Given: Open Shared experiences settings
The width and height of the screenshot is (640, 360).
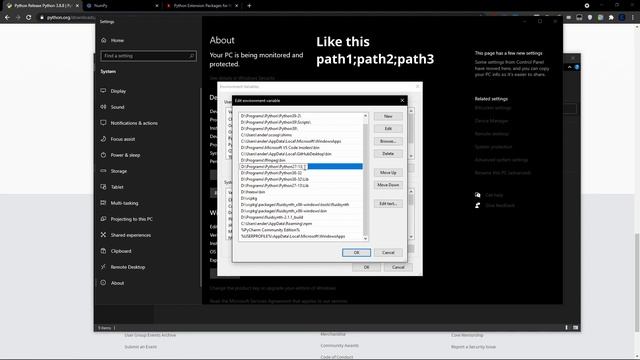Looking at the screenshot, I should coord(131,235).
